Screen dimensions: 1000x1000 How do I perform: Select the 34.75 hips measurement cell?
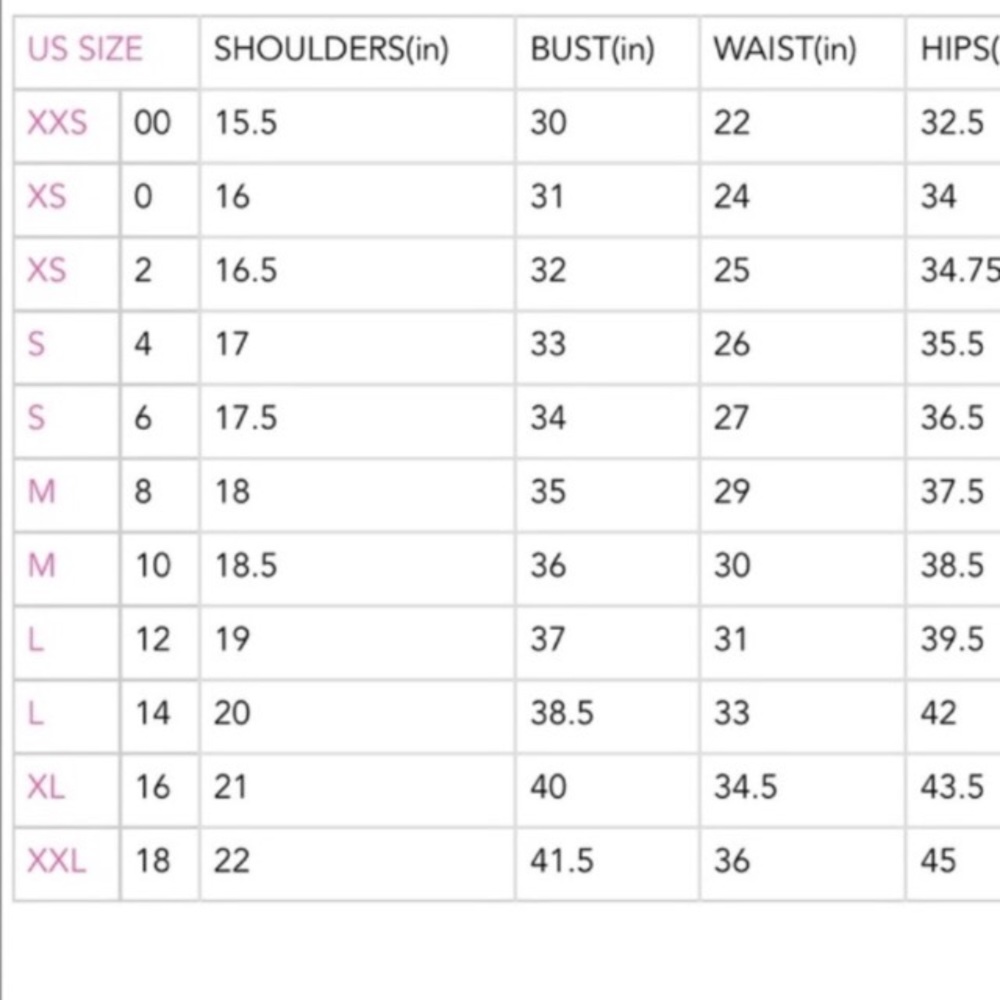[x=959, y=271]
